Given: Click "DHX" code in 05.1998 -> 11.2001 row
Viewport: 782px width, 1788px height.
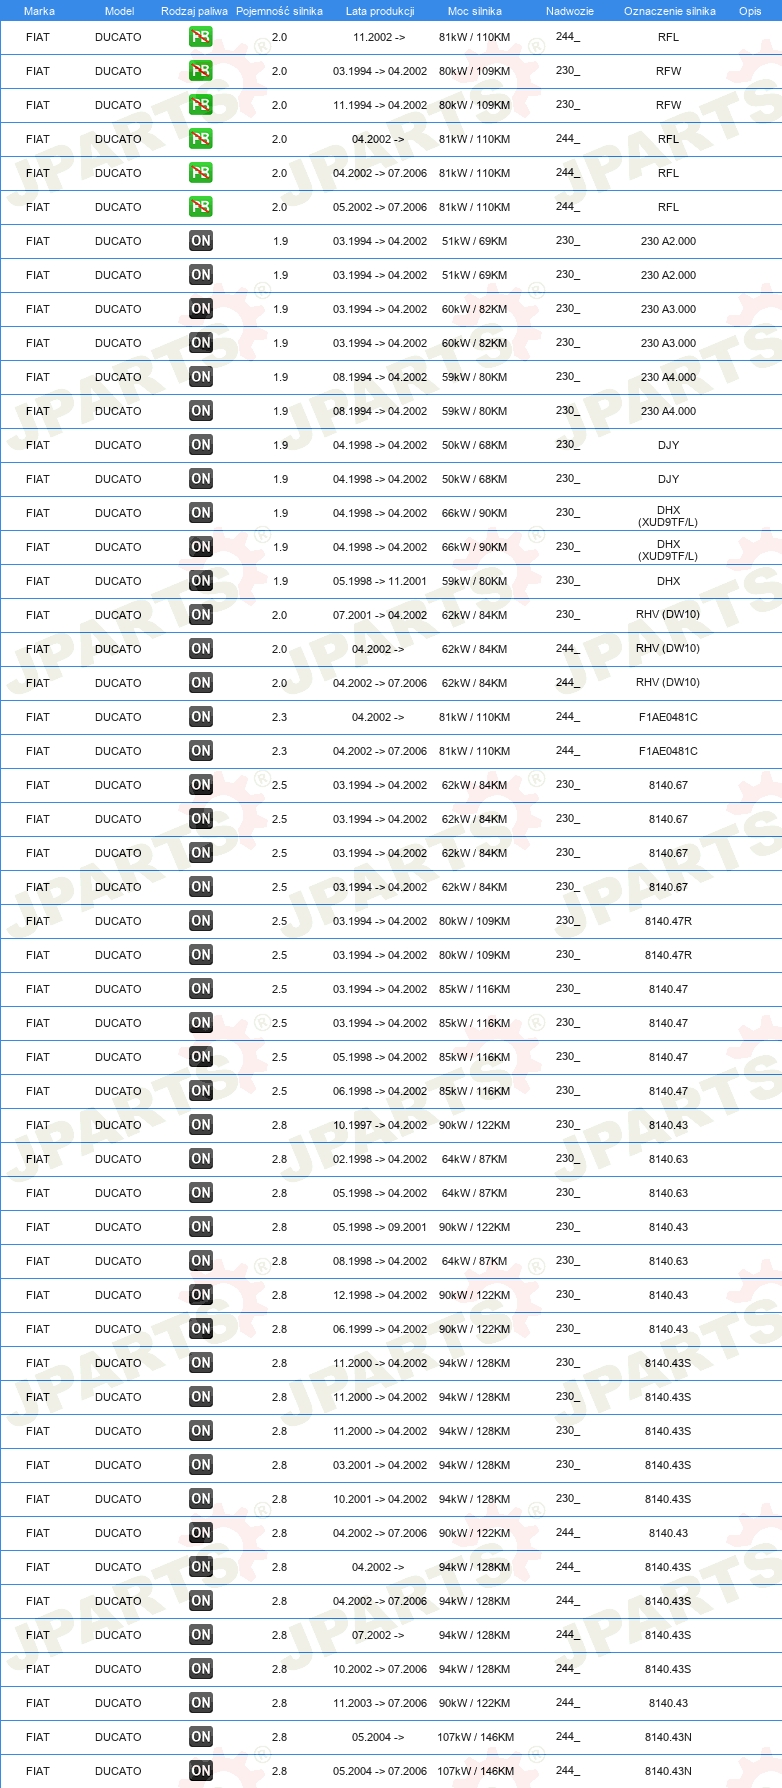Looking at the screenshot, I should (668, 581).
